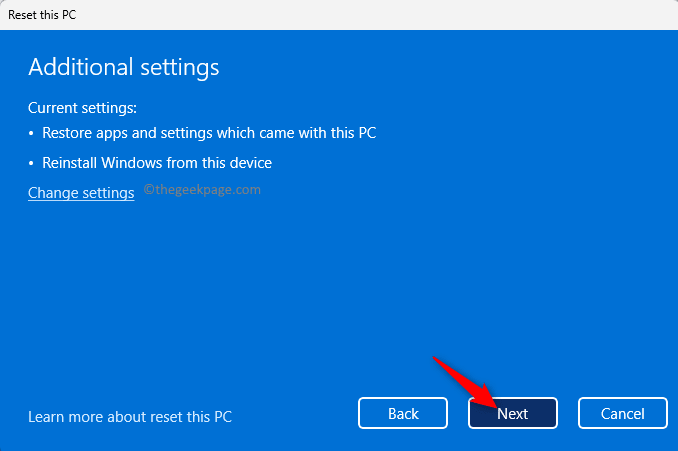Click the bullet beside Reinstall Windows
The width and height of the screenshot is (678, 451).
coord(32,163)
